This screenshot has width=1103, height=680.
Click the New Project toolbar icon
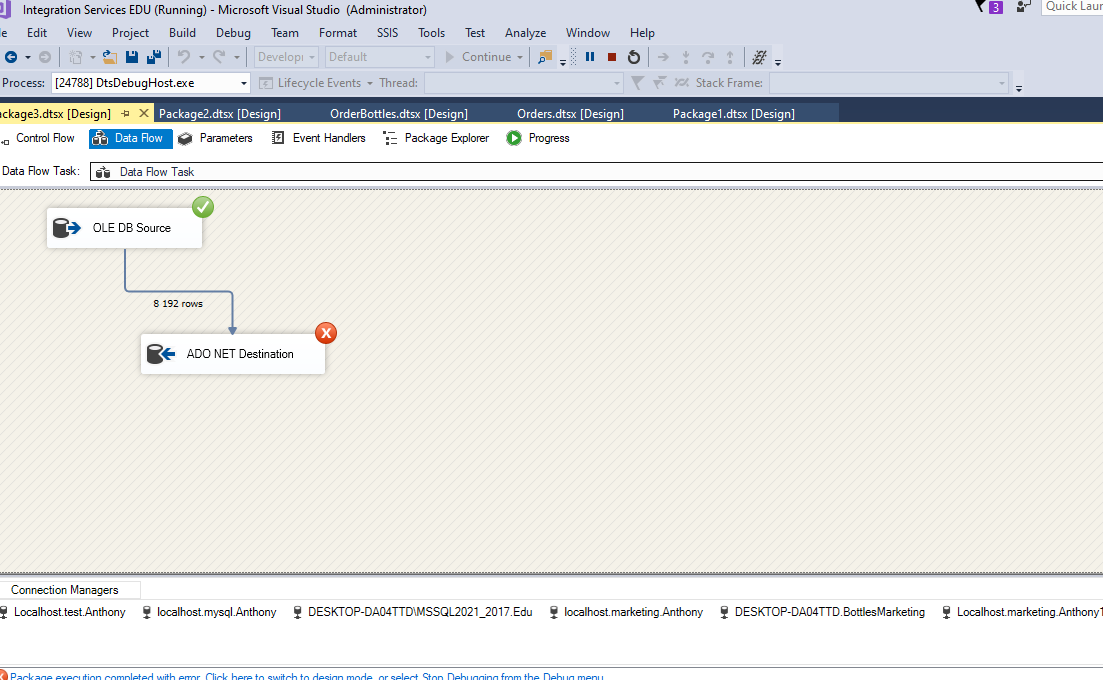click(75, 57)
